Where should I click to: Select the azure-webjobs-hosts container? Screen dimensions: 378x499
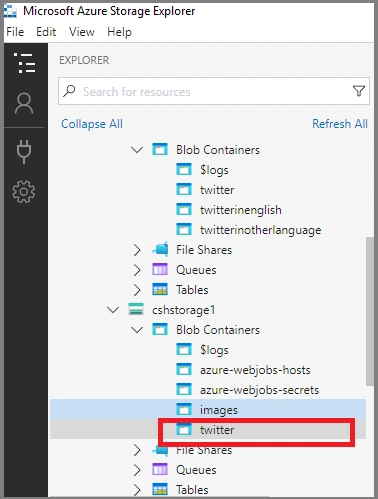click(255, 370)
